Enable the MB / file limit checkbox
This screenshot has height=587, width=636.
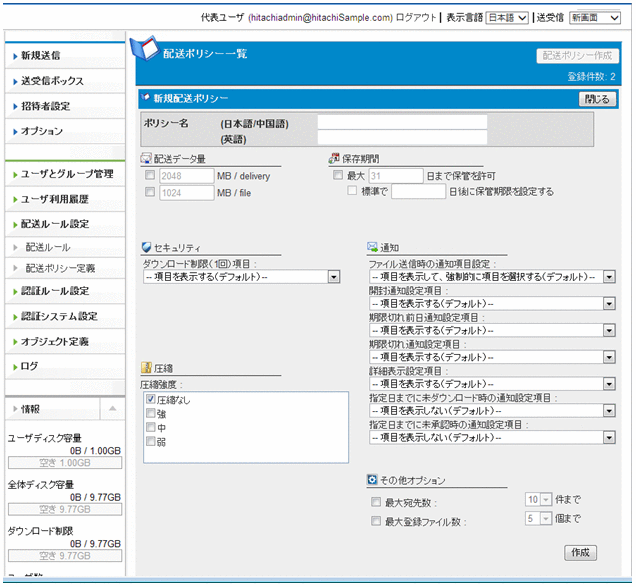coord(150,191)
